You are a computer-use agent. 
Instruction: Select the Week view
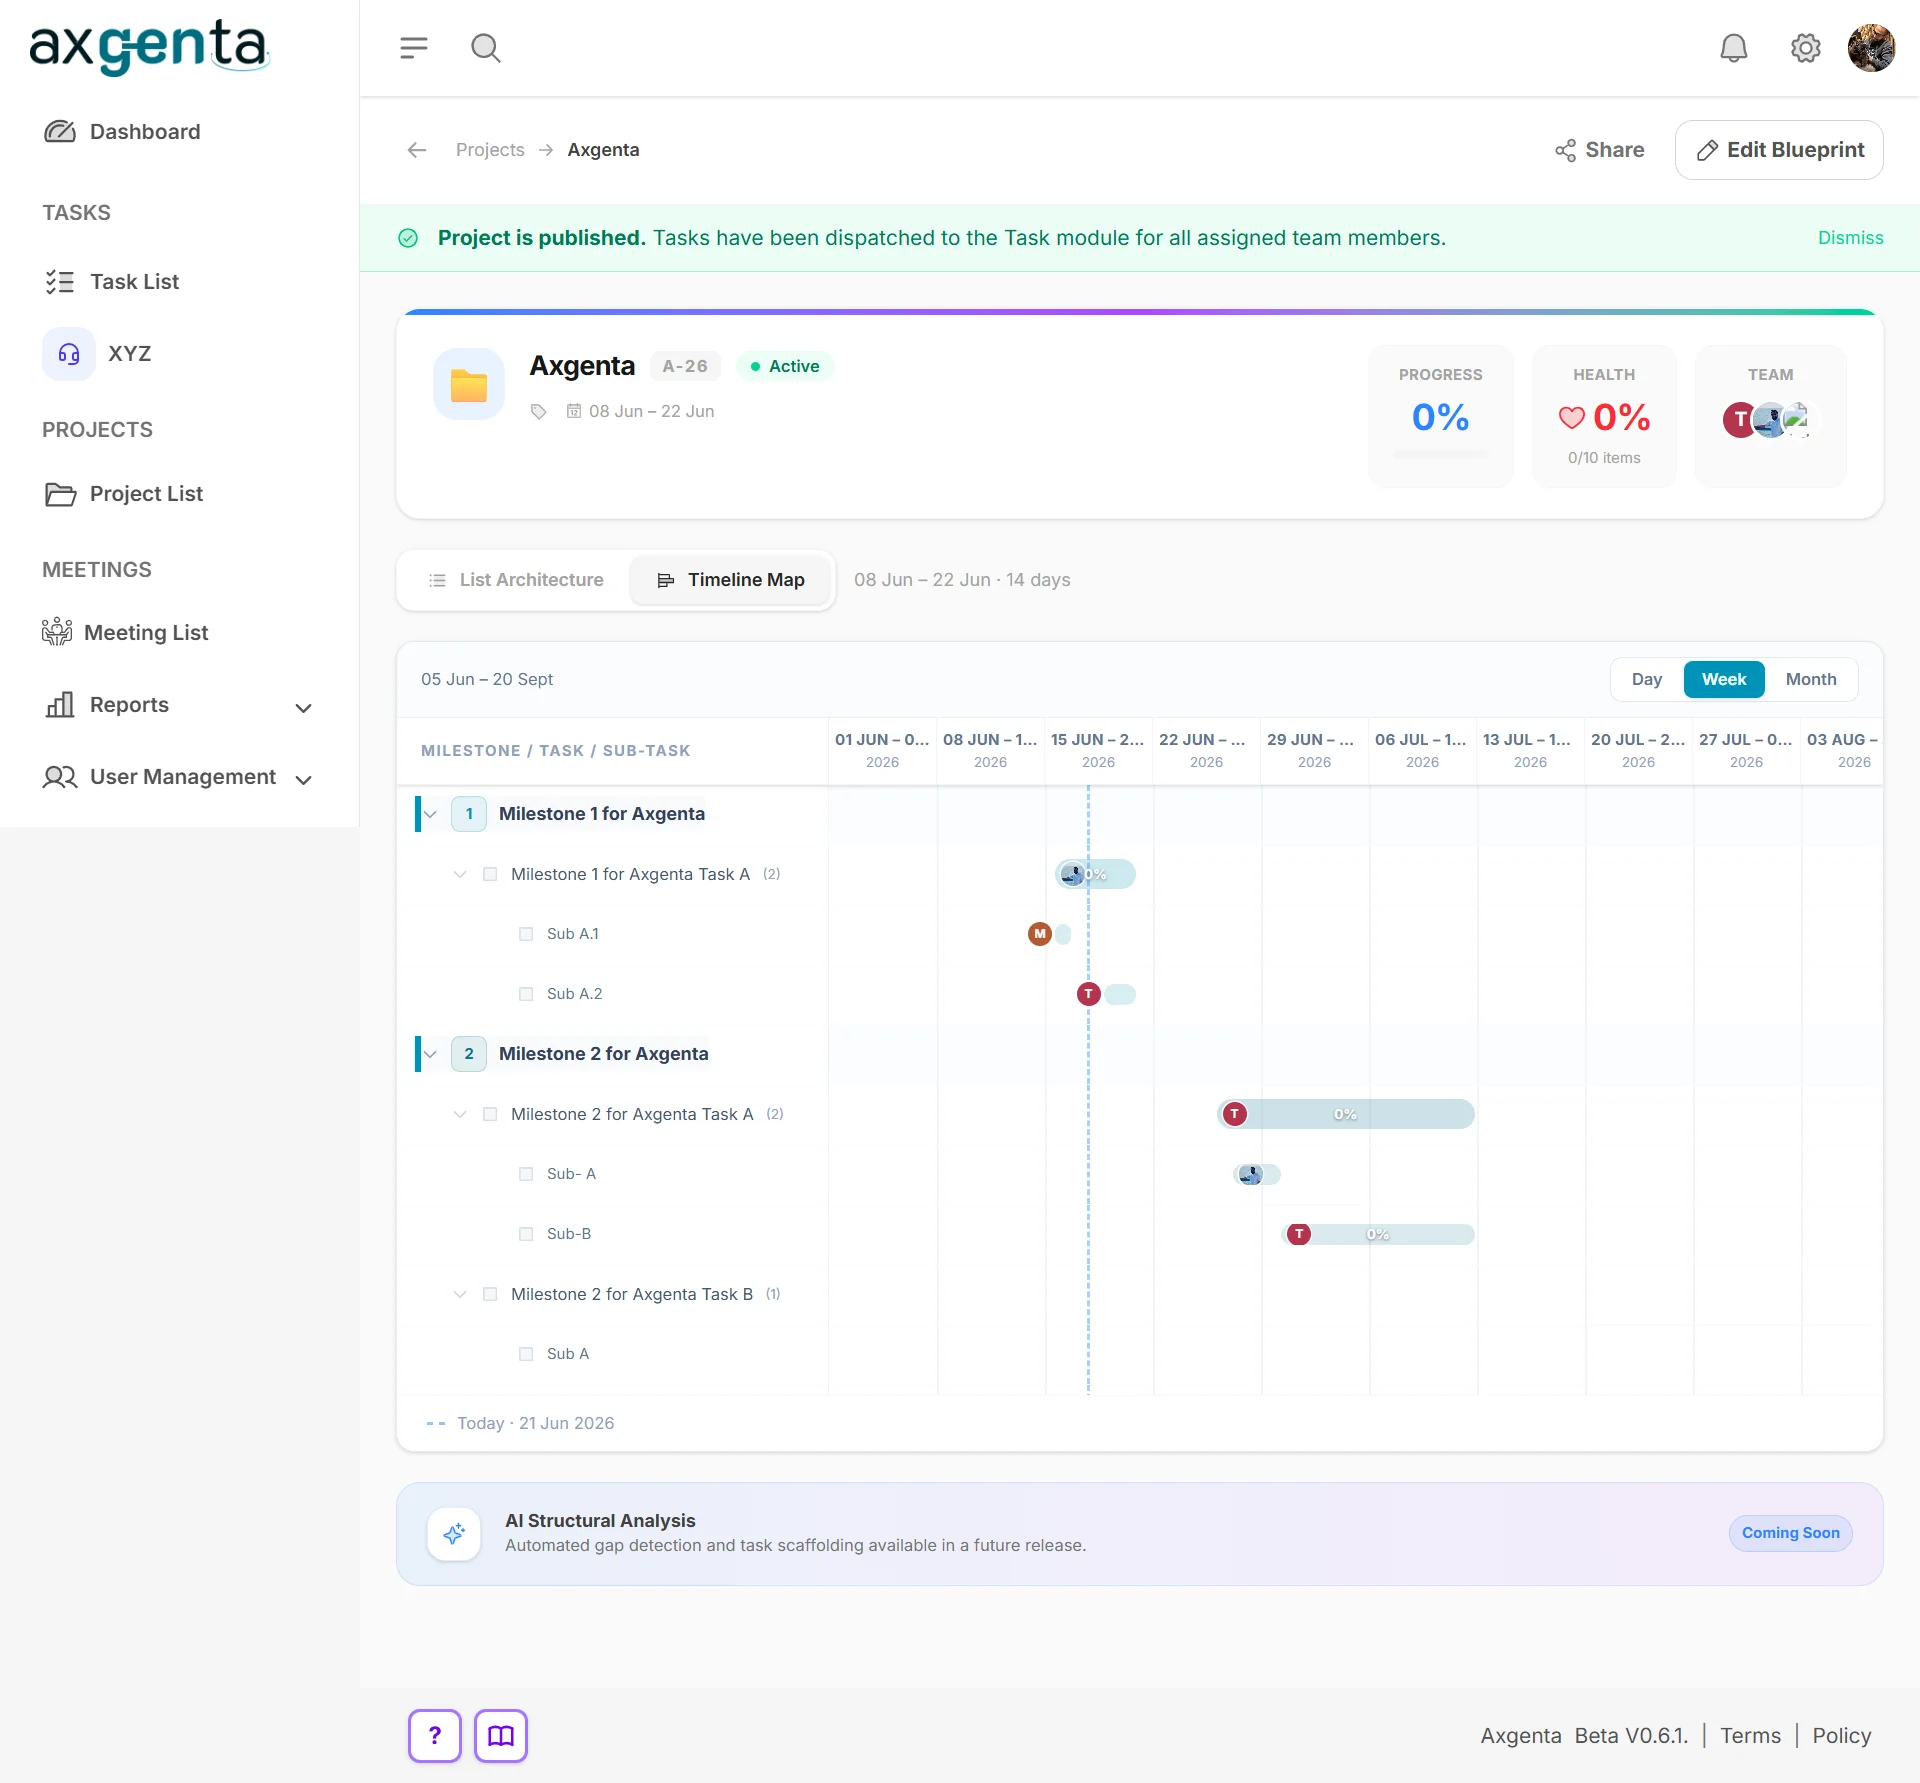pos(1724,679)
